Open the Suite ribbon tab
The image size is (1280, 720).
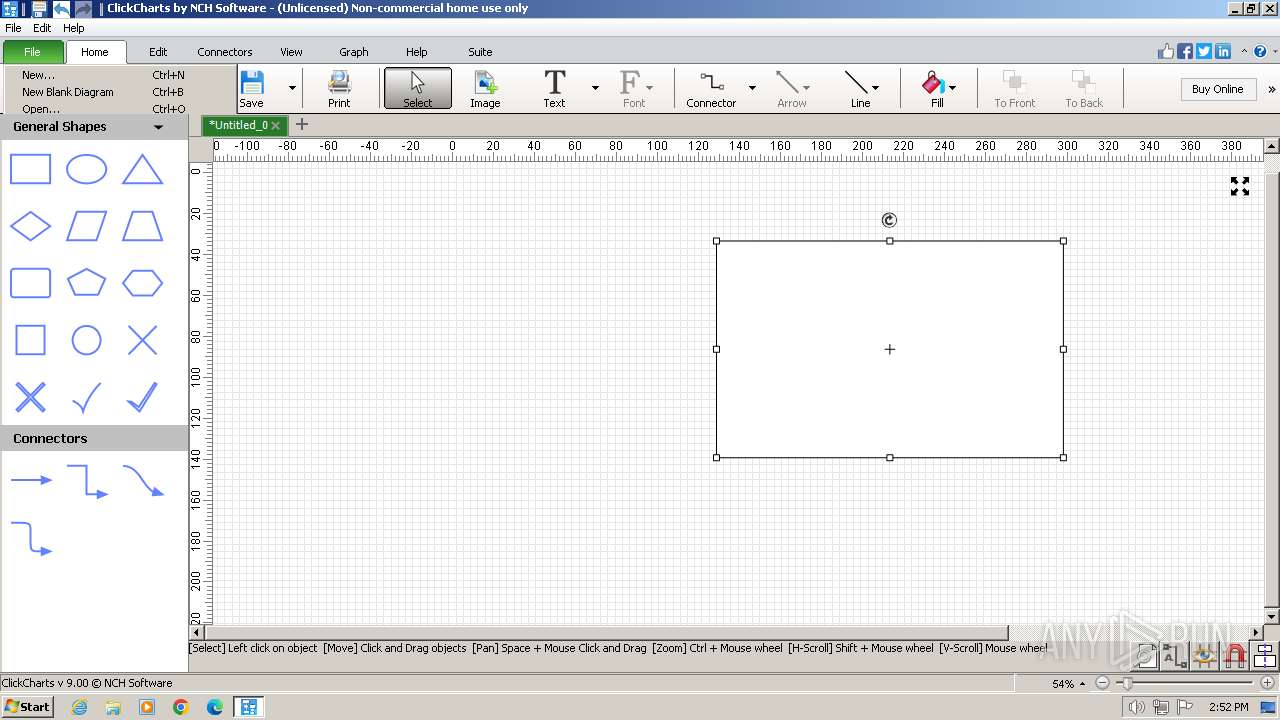click(x=480, y=52)
